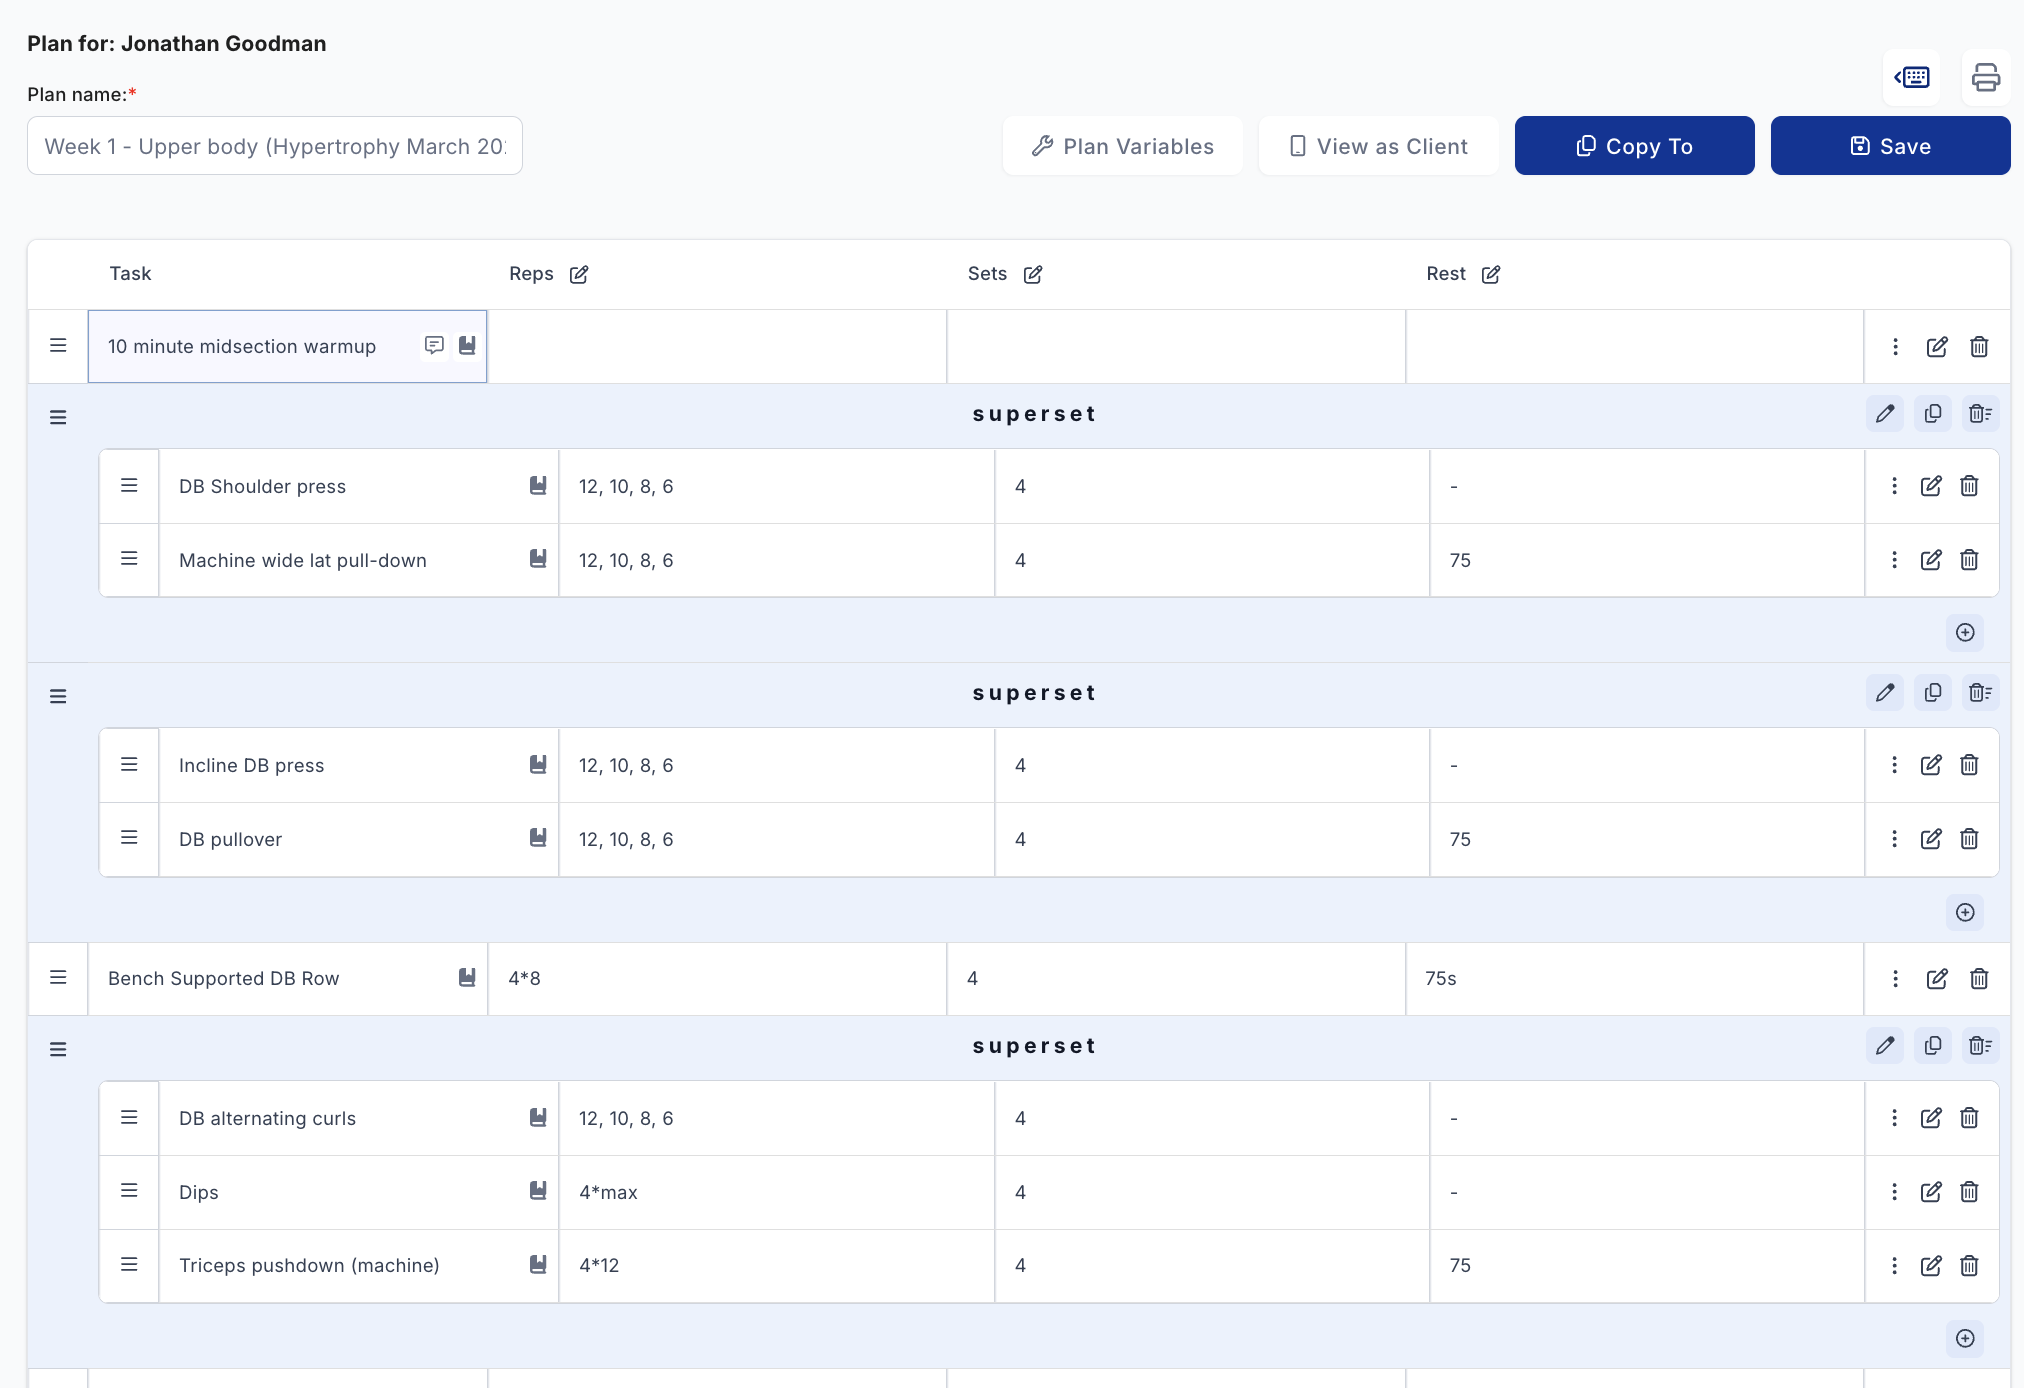Viewport: 2024px width, 1388px height.
Task: Click the Save button
Action: [x=1890, y=146]
